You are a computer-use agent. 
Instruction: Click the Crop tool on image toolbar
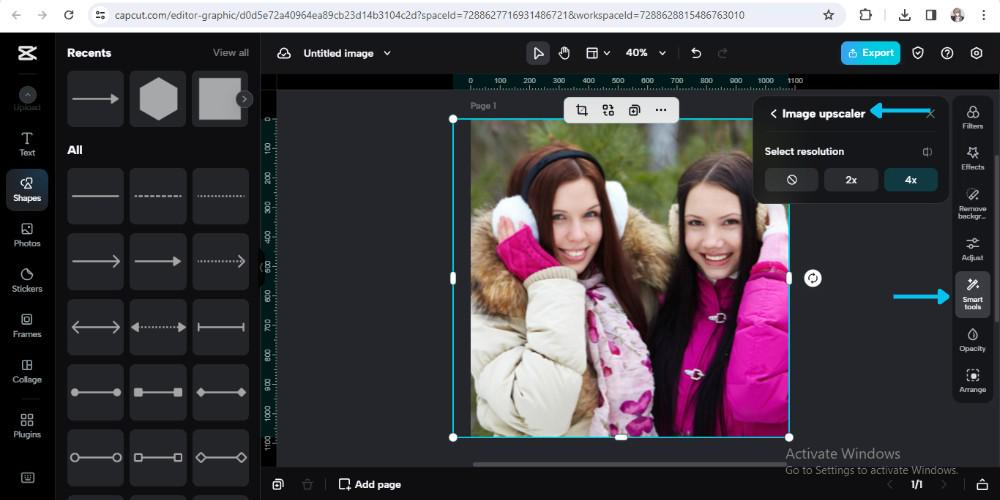click(582, 110)
